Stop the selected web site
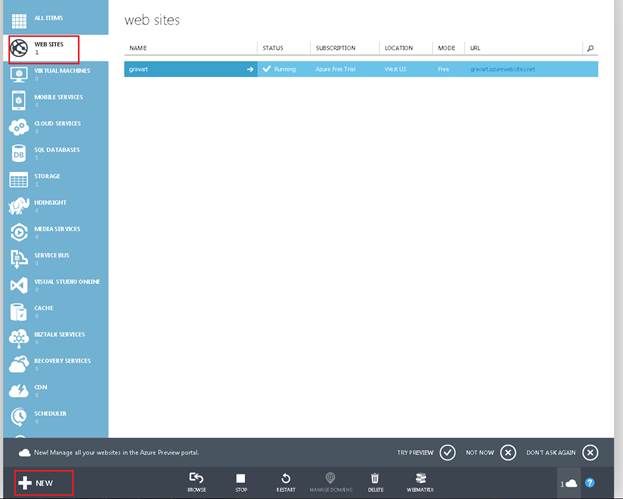This screenshot has height=499, width=623. (241, 482)
